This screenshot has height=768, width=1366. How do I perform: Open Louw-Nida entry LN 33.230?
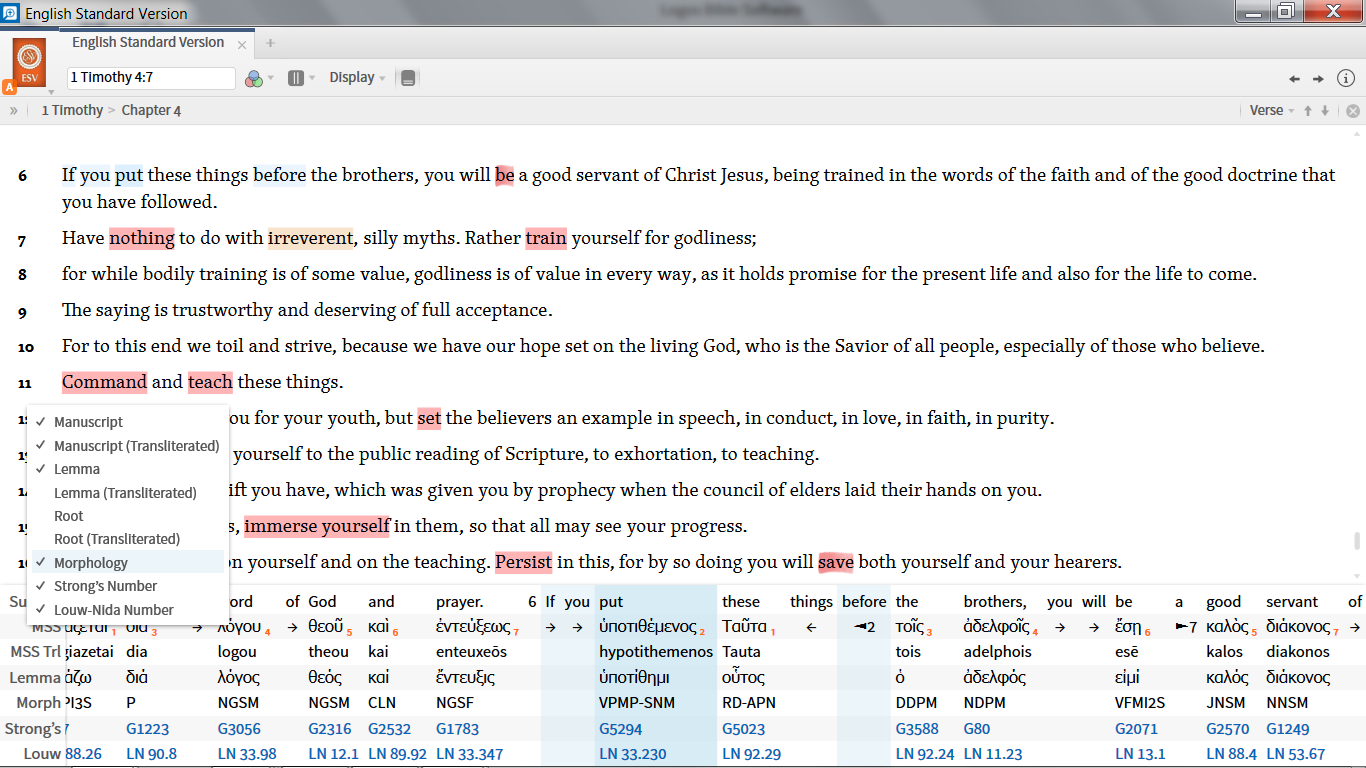(x=633, y=754)
